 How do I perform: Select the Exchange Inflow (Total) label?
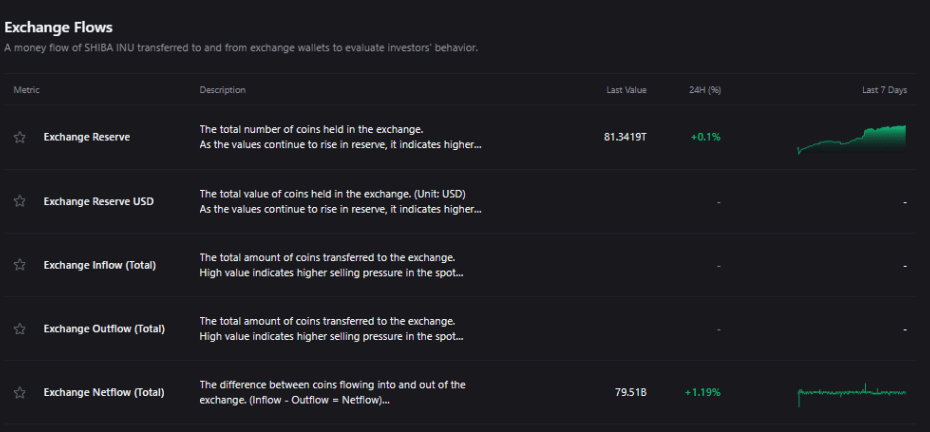click(x=99, y=265)
